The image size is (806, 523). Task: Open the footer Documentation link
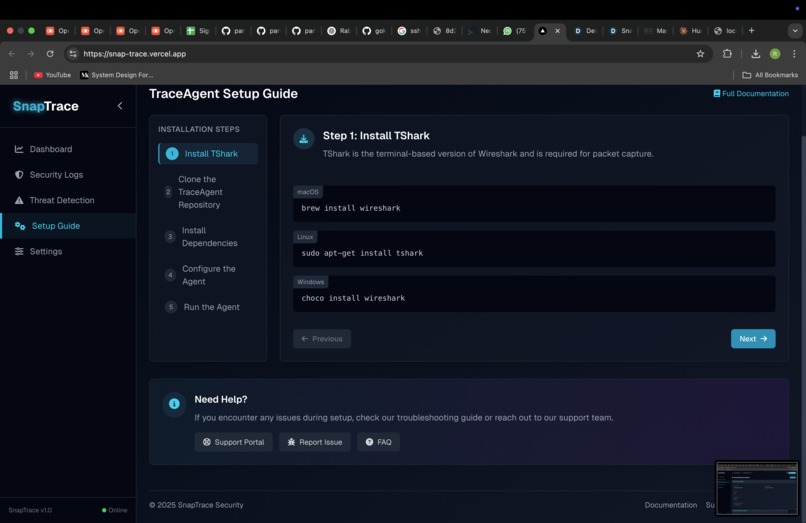point(671,505)
